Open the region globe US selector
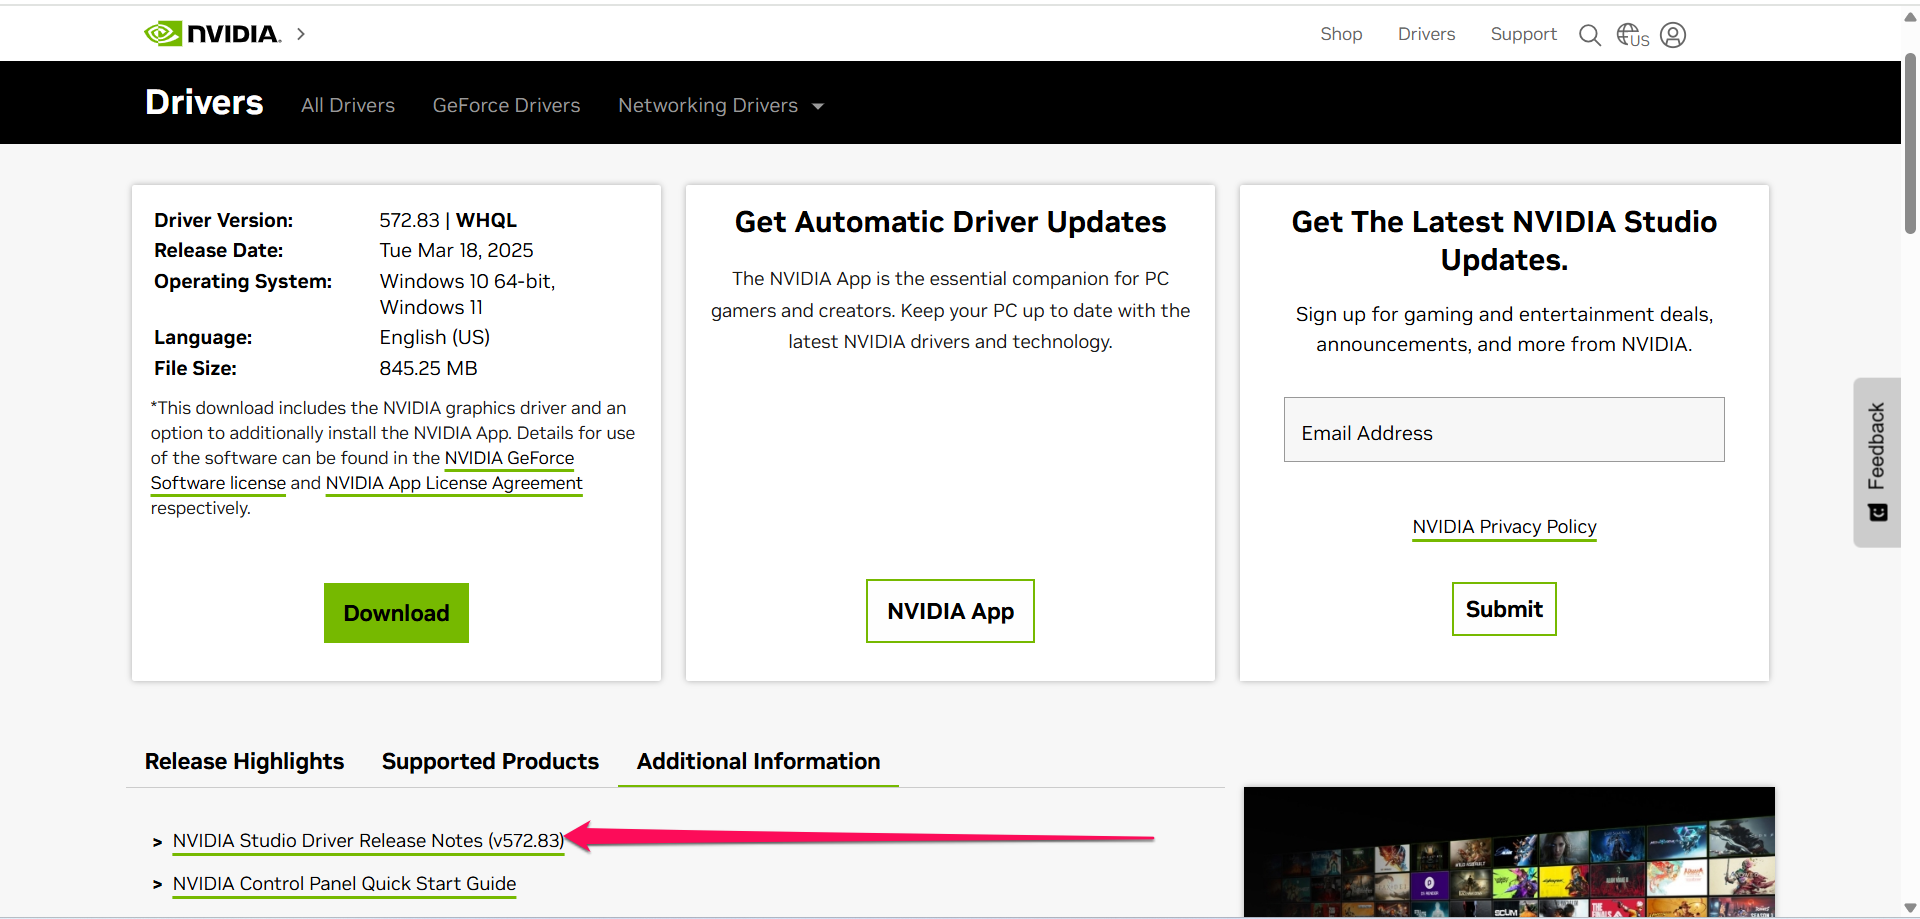 tap(1632, 35)
